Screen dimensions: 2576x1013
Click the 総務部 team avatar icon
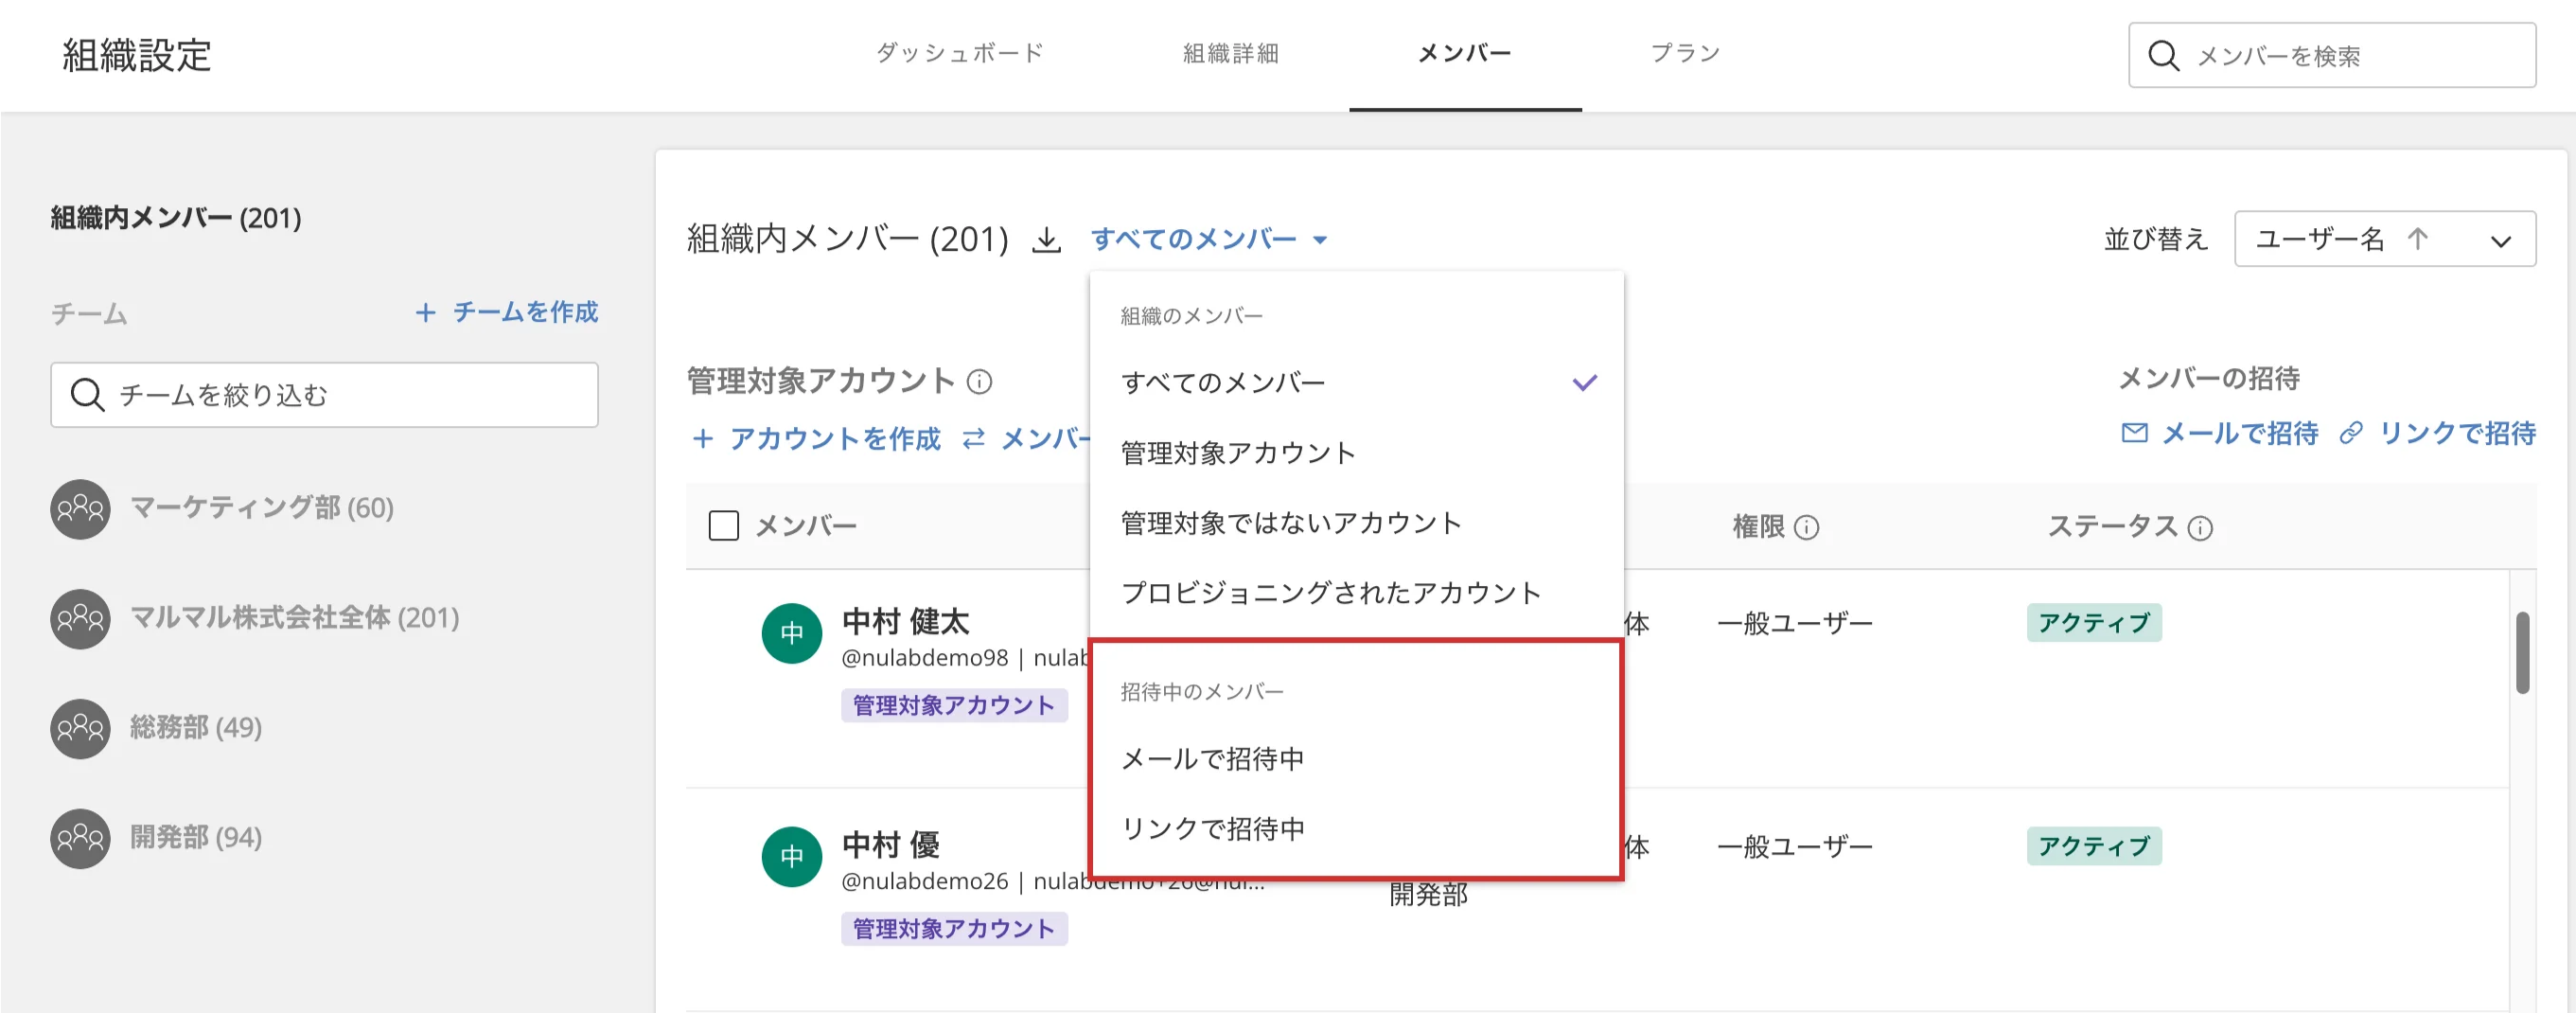(80, 728)
